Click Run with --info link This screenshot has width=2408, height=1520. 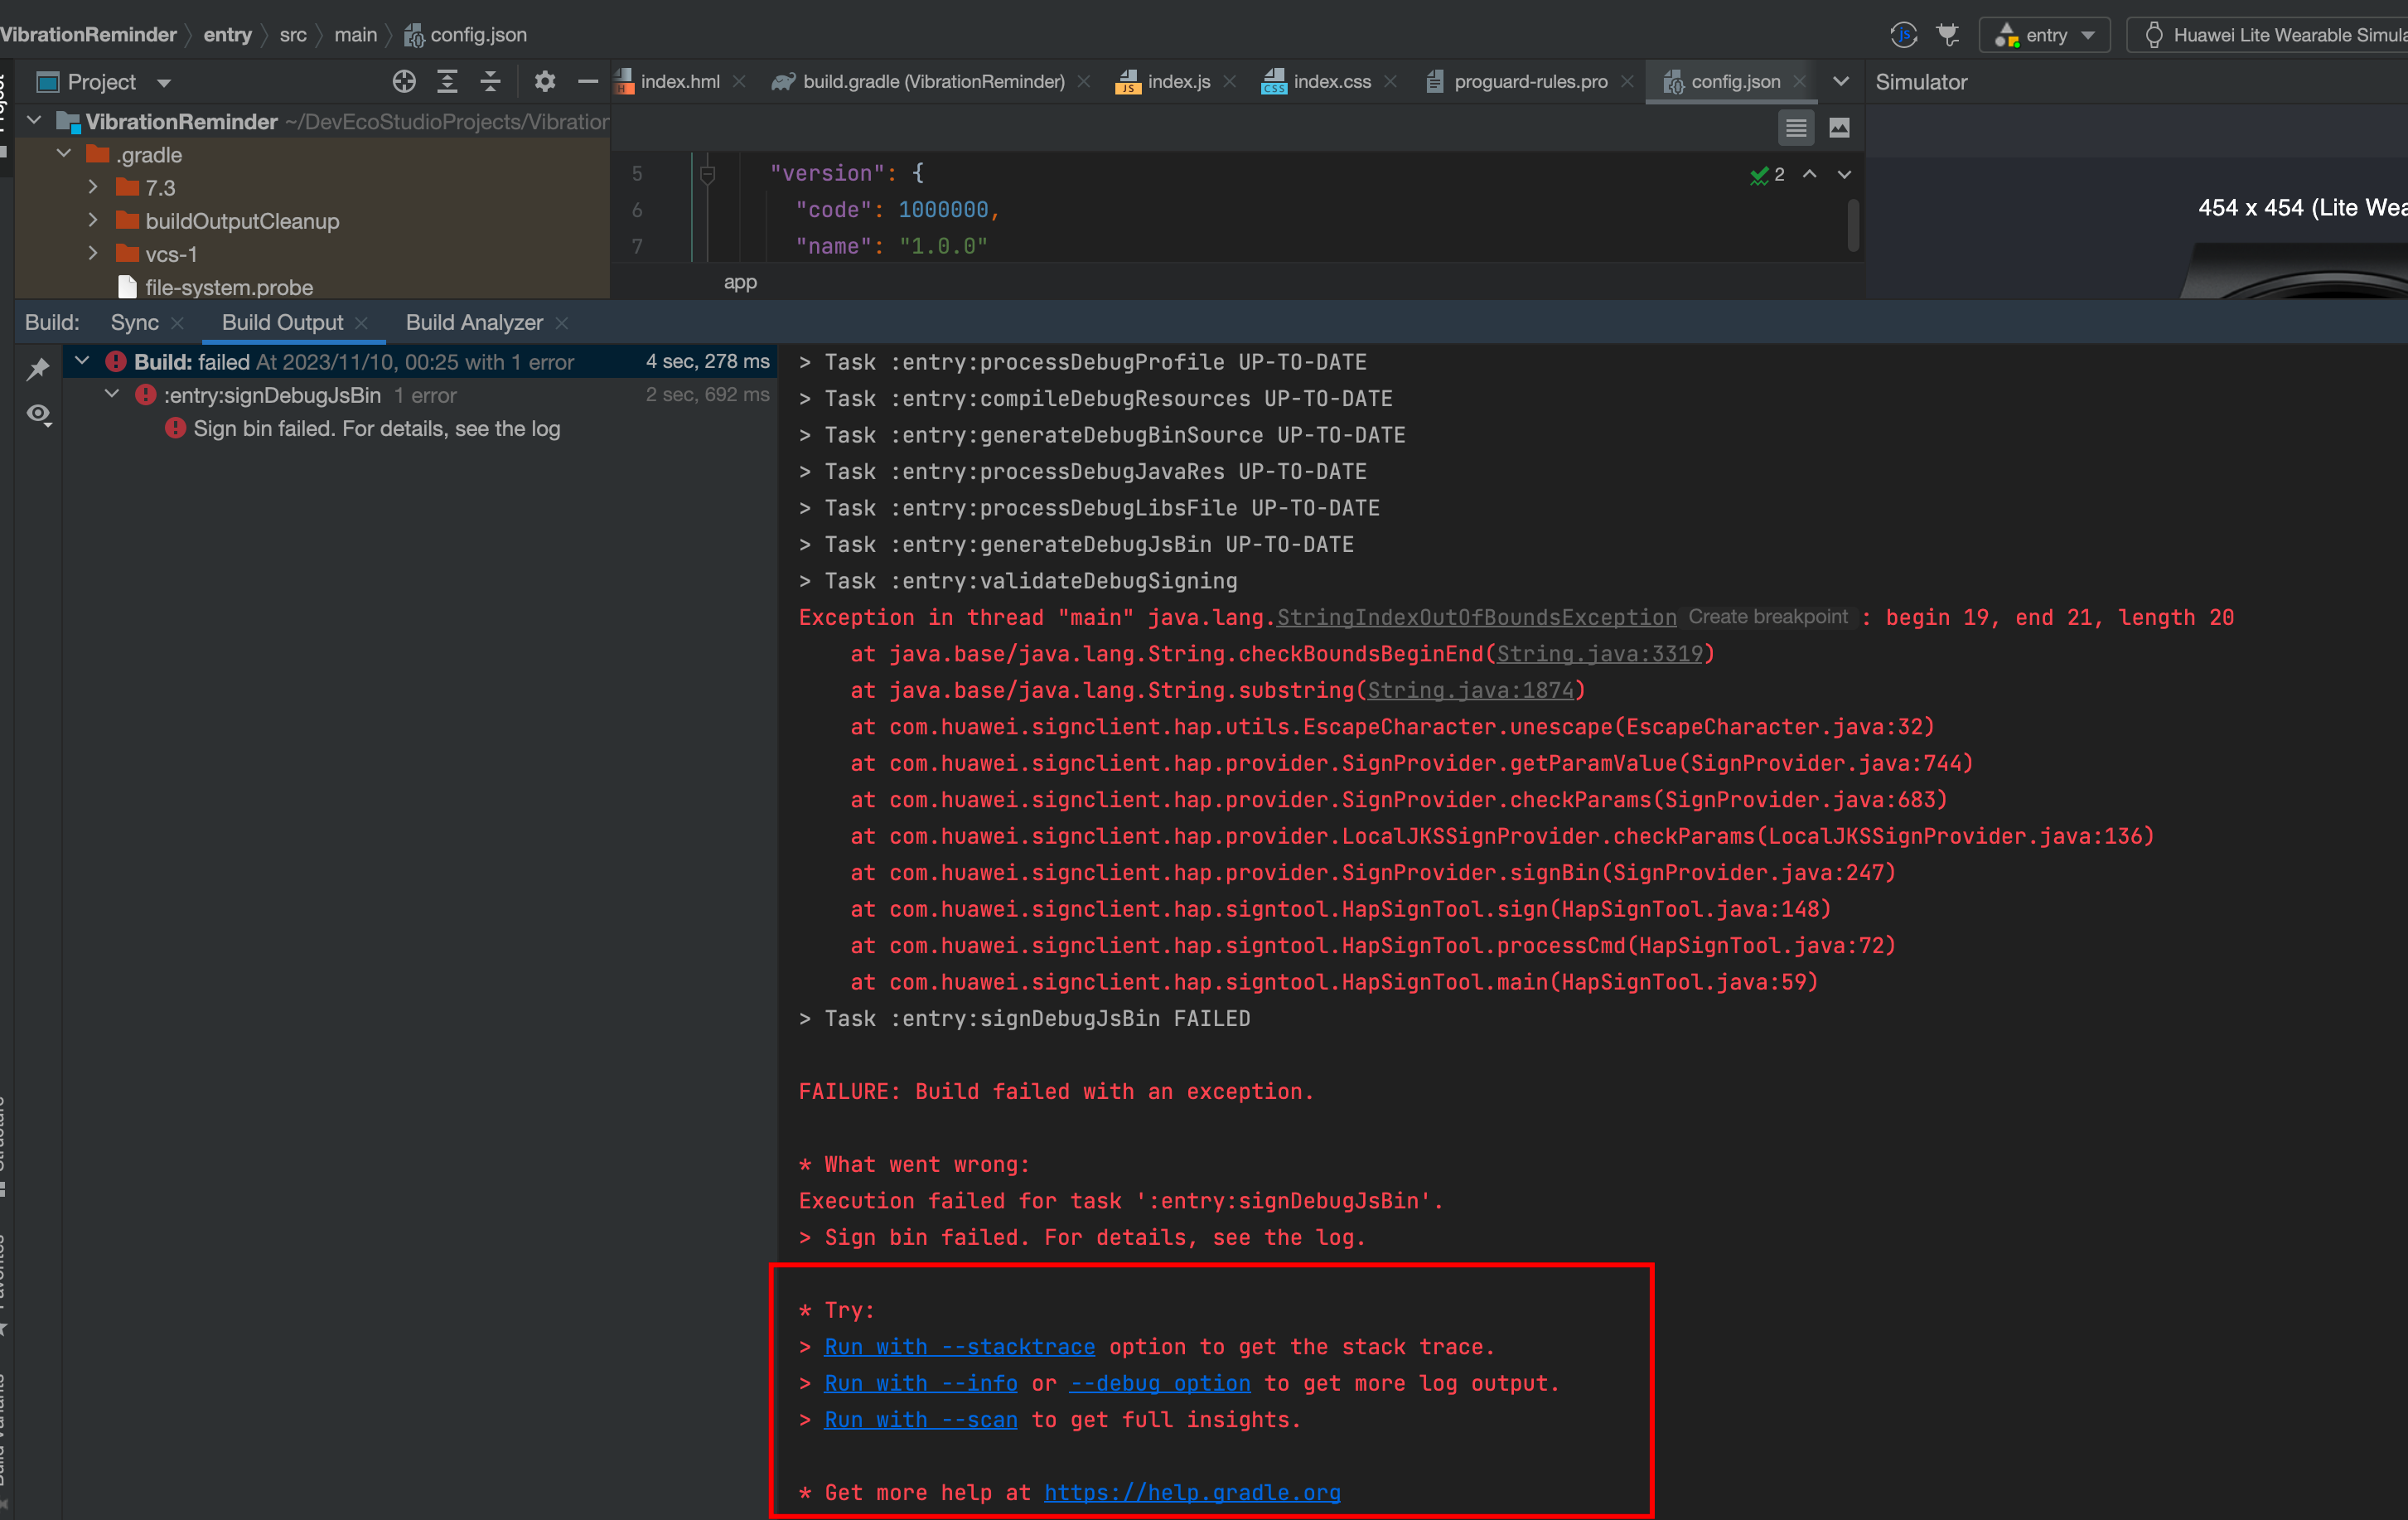pyautogui.click(x=920, y=1383)
